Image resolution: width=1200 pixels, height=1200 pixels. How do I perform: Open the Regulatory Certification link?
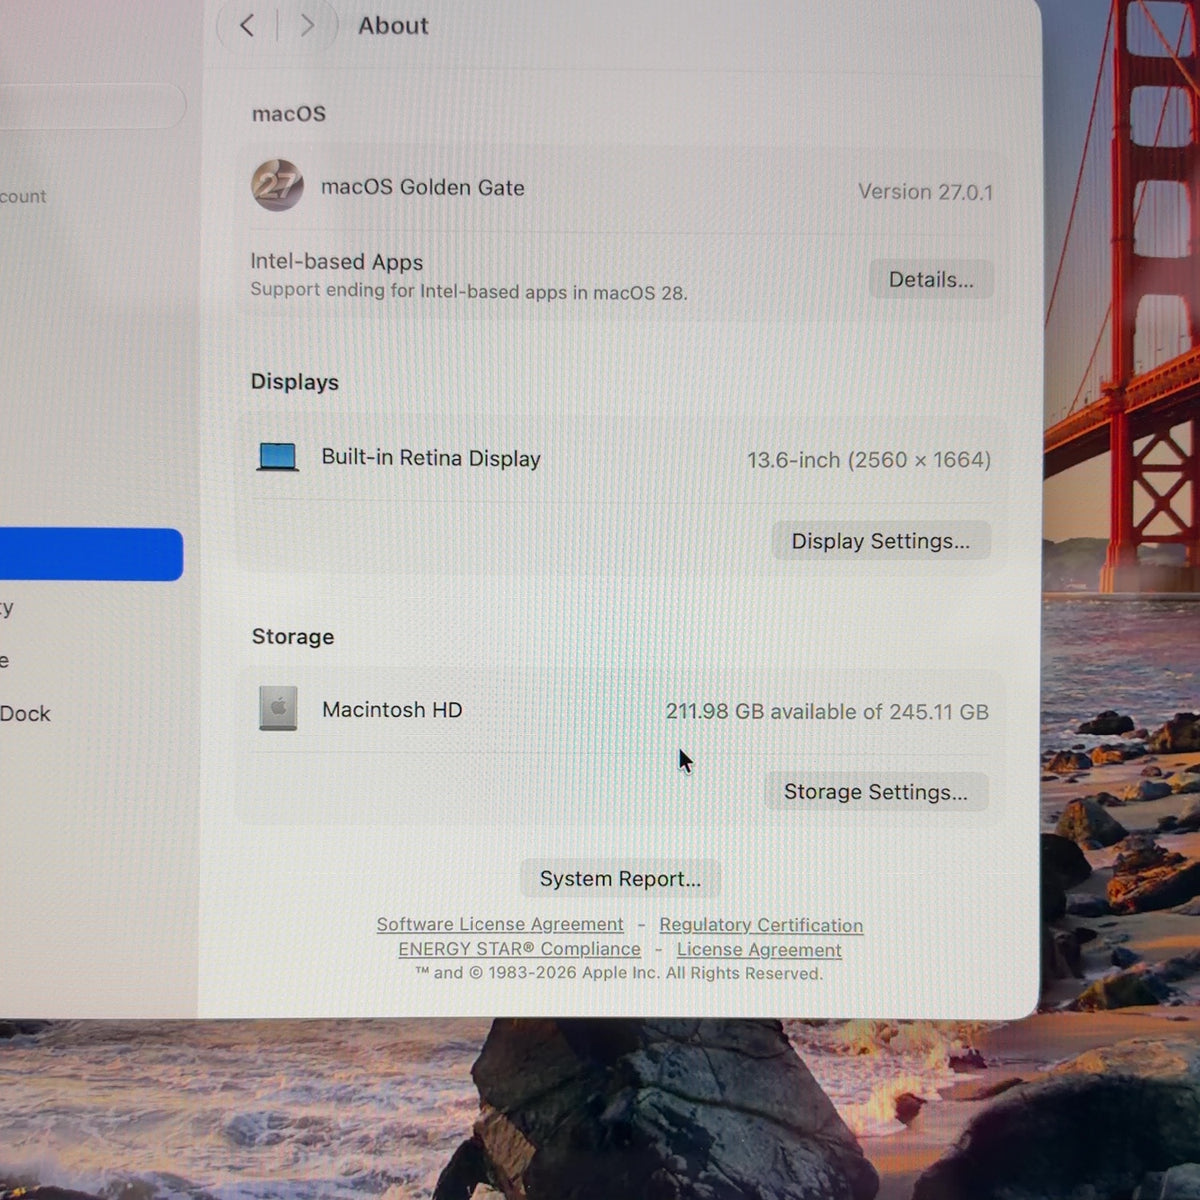(761, 925)
